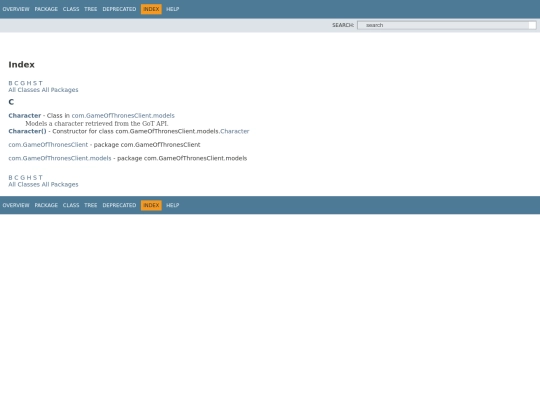Viewport: 540px width, 405px height.
Task: Follow Character link ending the constructor line
Action: pyautogui.click(x=235, y=131)
